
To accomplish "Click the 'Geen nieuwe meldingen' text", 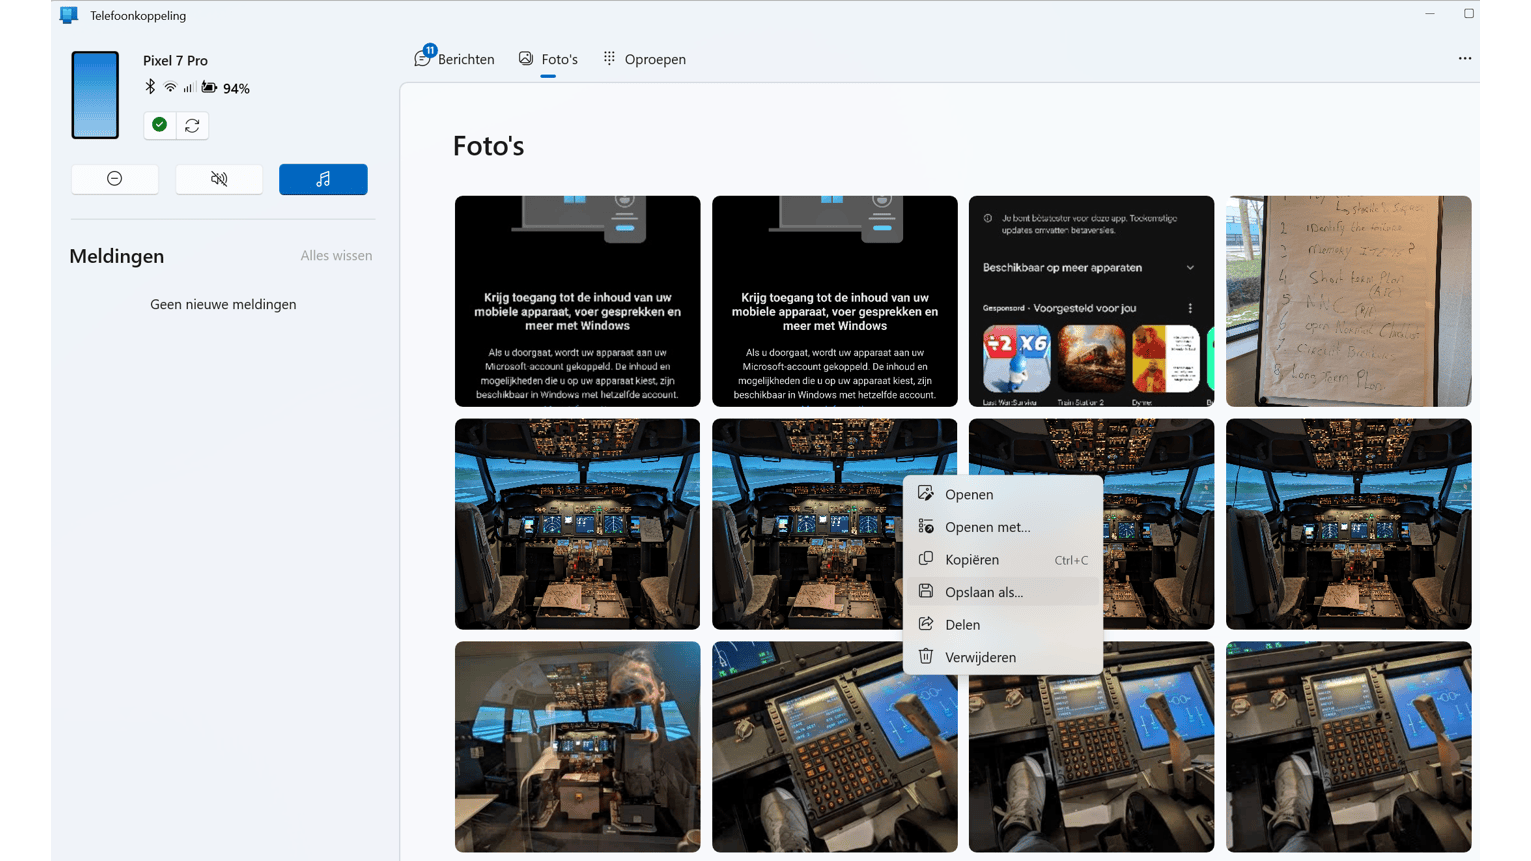I will (223, 304).
